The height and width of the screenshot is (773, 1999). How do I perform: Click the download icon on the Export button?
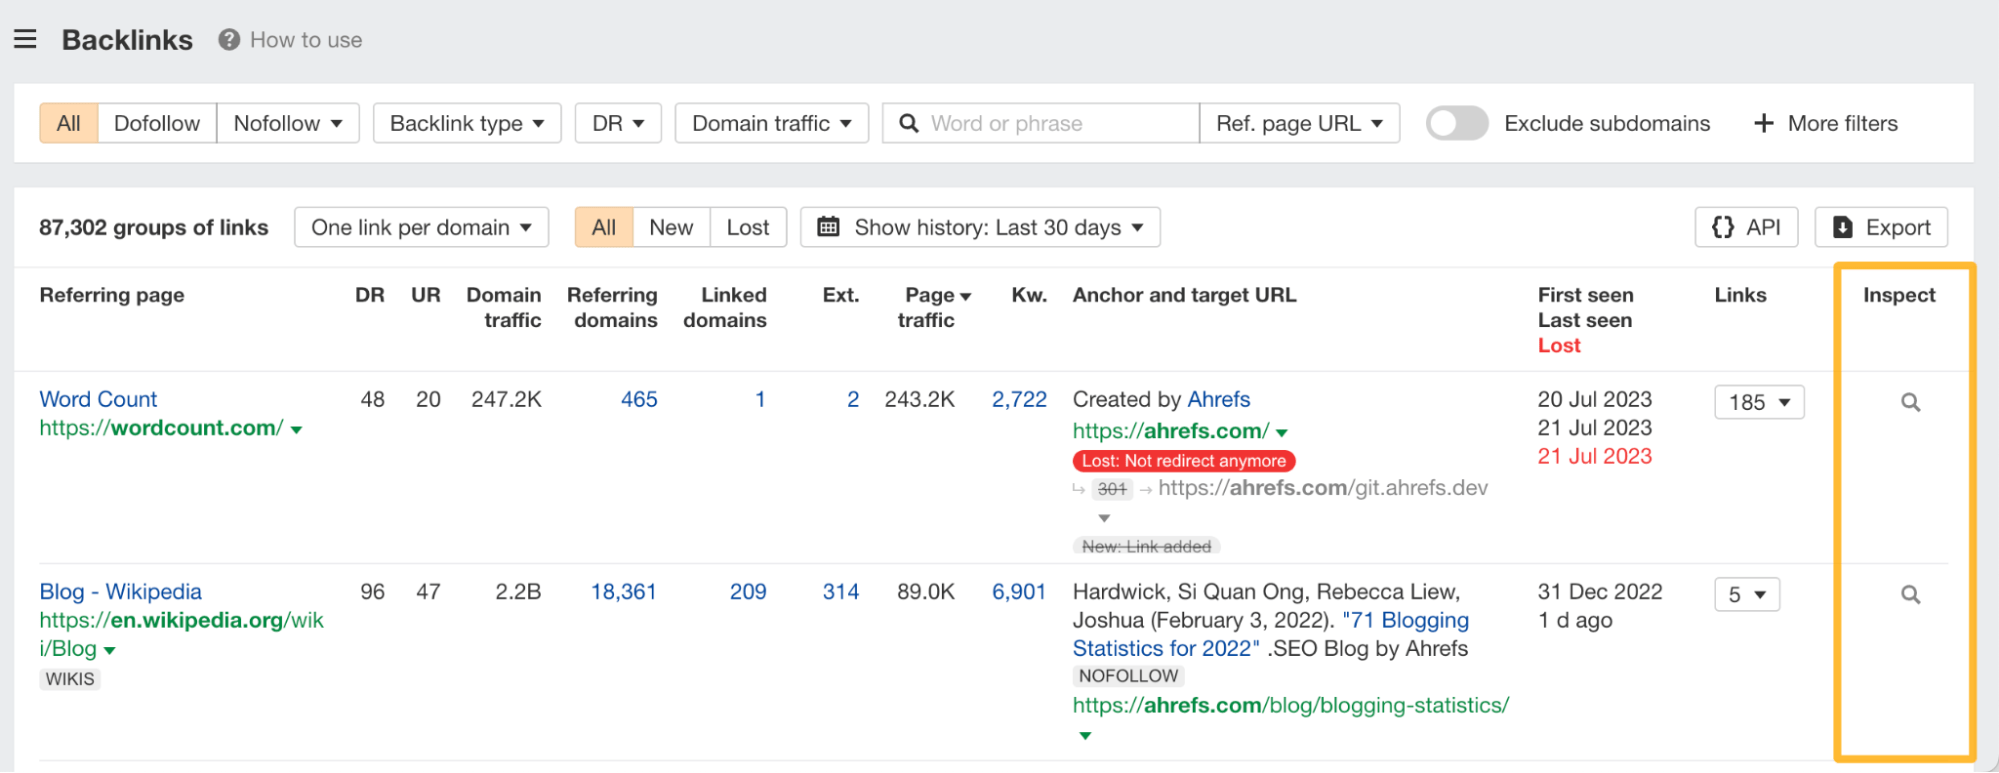pyautogui.click(x=1842, y=227)
